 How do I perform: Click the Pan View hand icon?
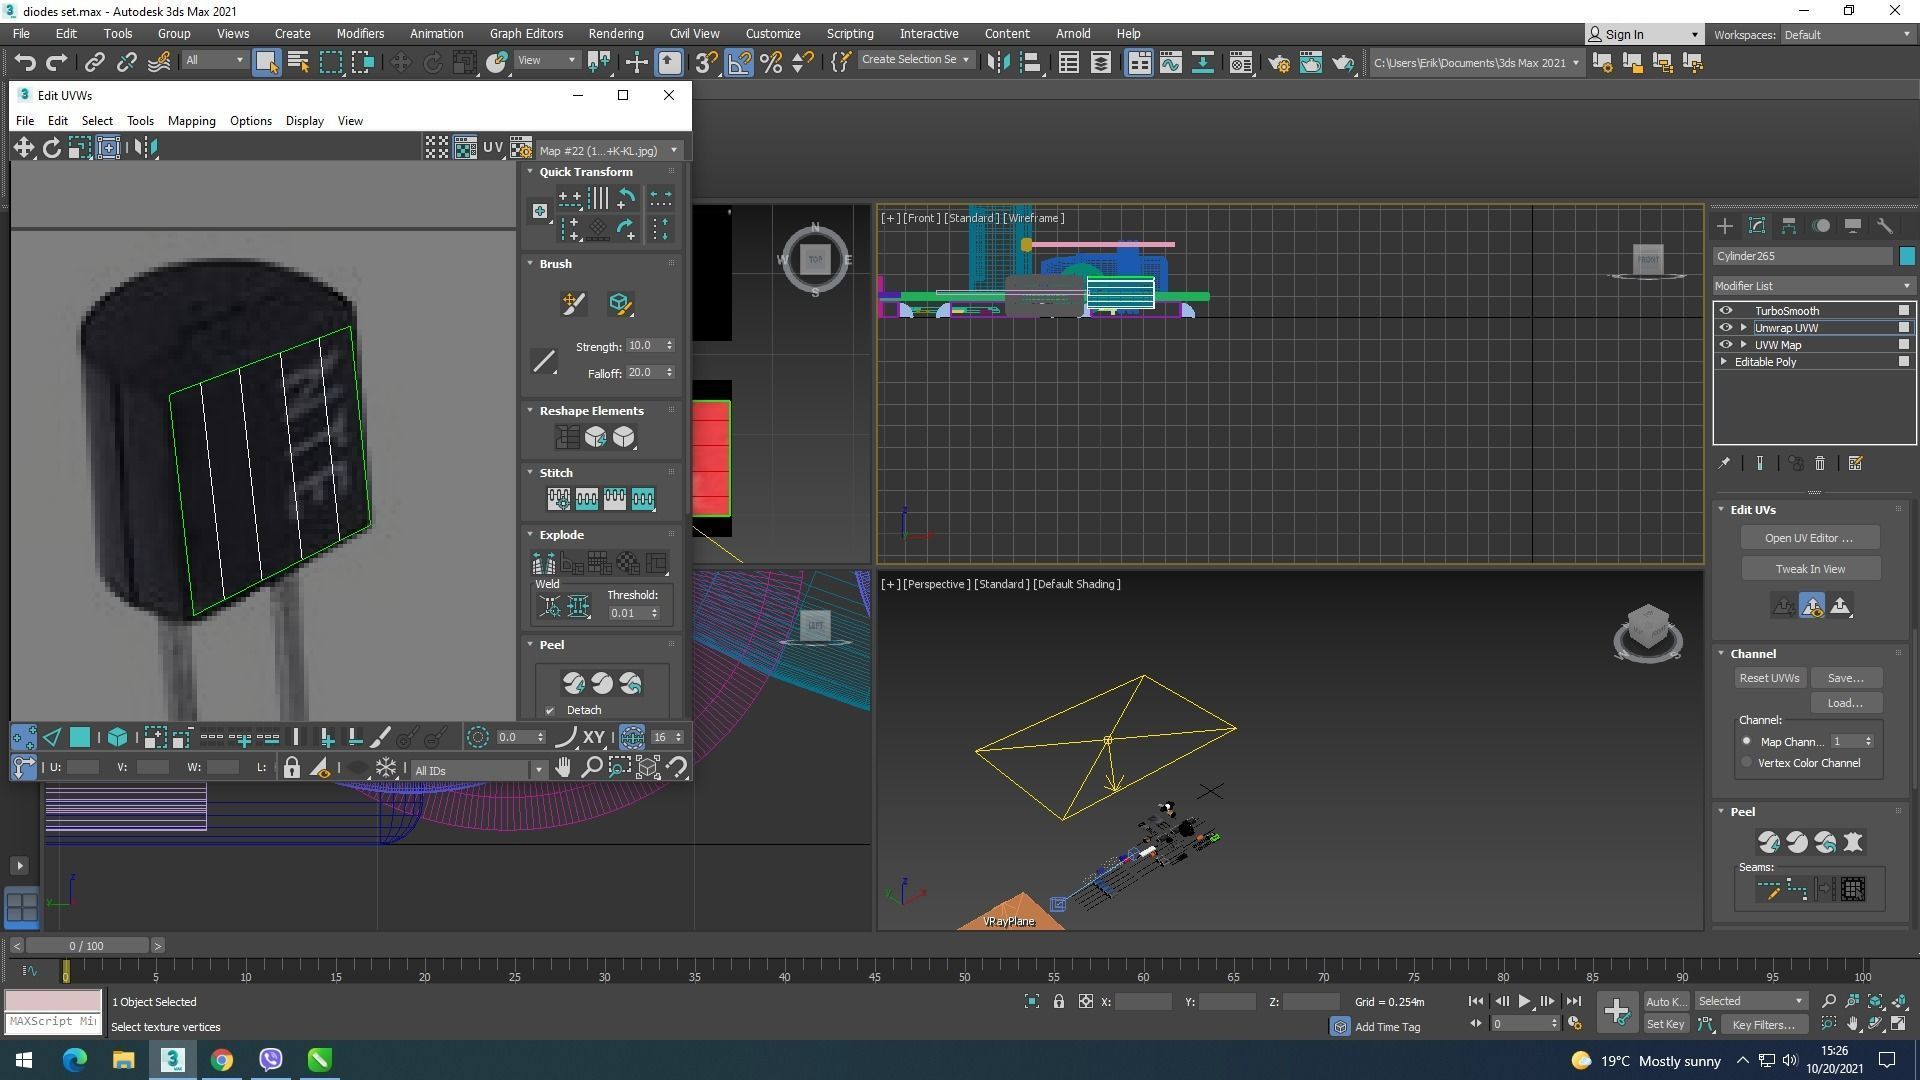click(x=563, y=768)
